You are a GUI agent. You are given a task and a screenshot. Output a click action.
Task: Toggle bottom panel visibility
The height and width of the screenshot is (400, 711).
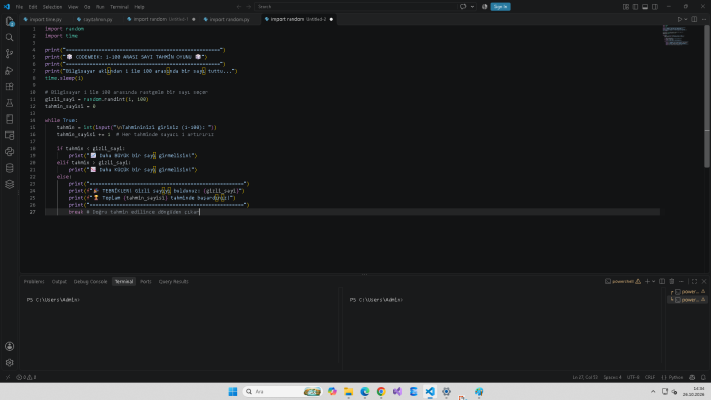pyautogui.click(x=645, y=7)
